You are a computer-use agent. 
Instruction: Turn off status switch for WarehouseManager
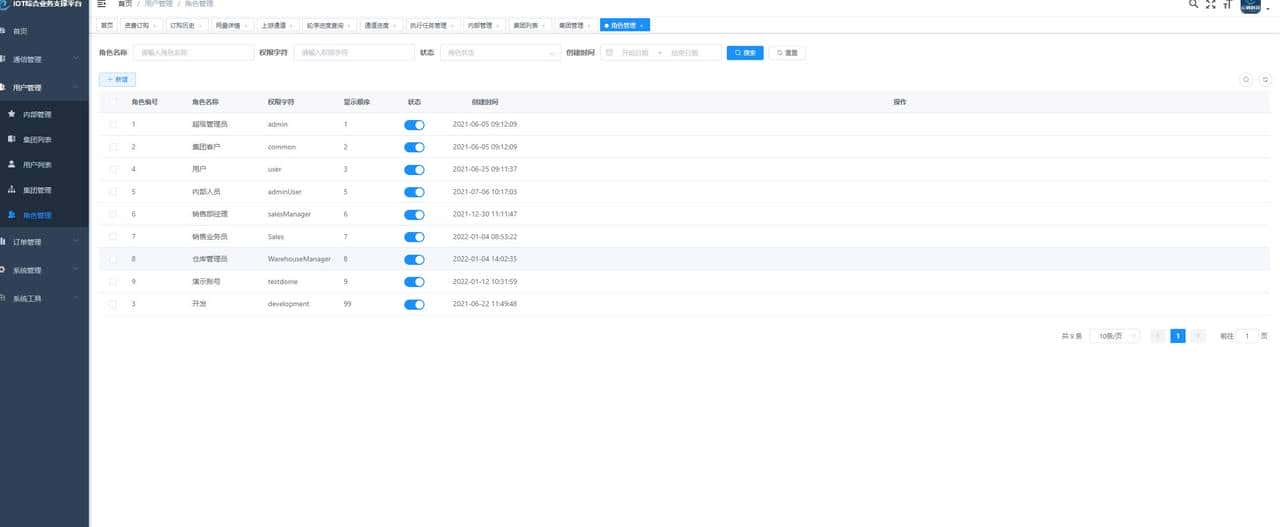[414, 259]
